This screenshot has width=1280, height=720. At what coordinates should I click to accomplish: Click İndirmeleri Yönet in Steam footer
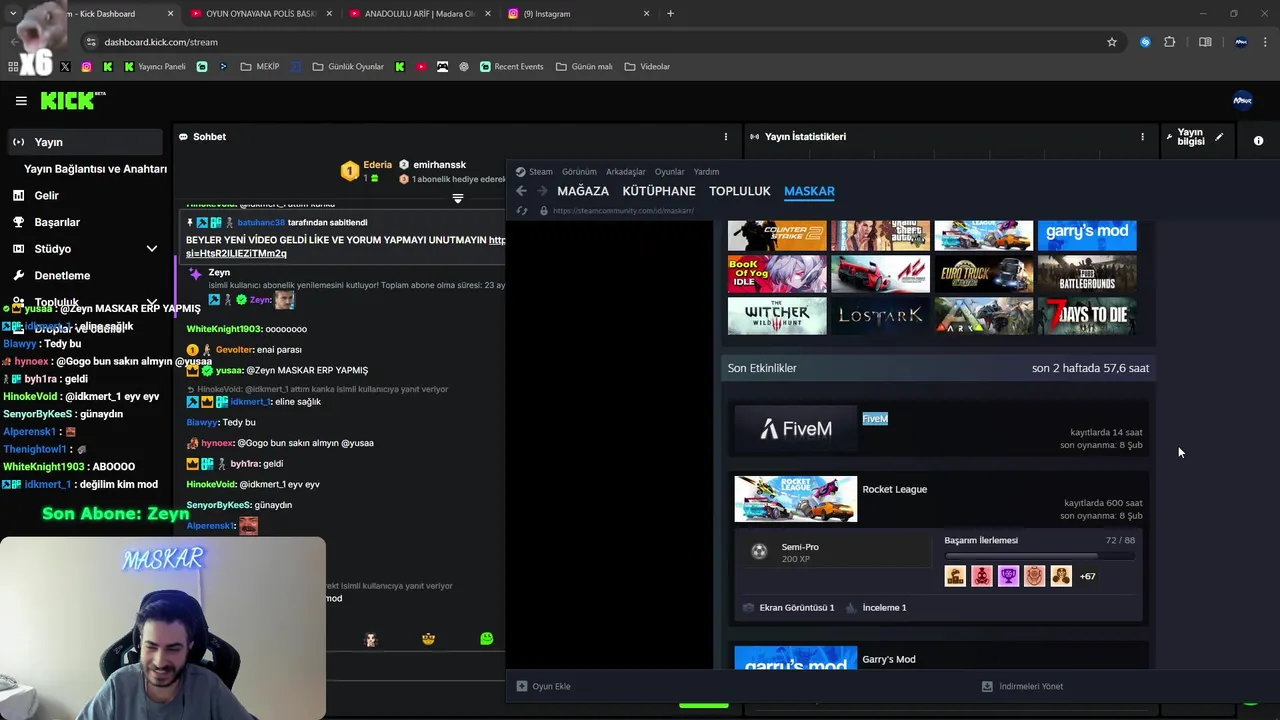pos(1022,686)
